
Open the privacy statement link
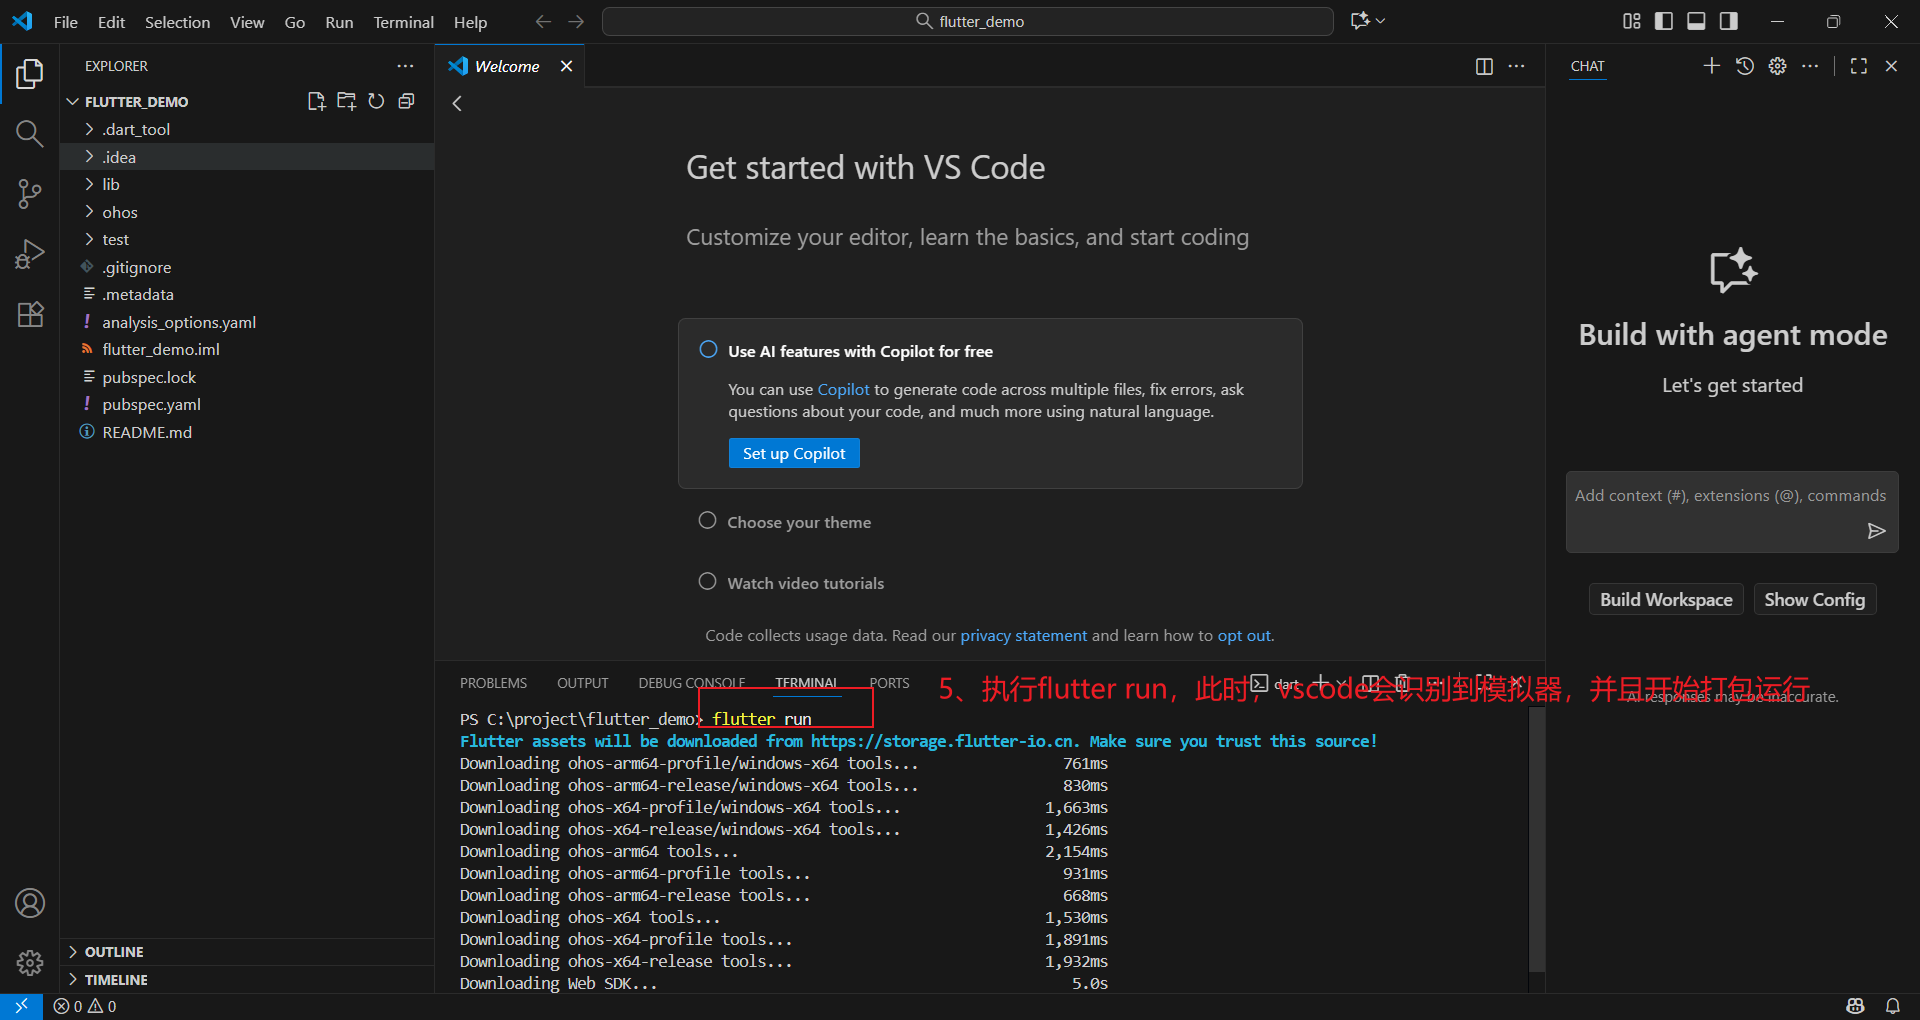(x=1023, y=635)
